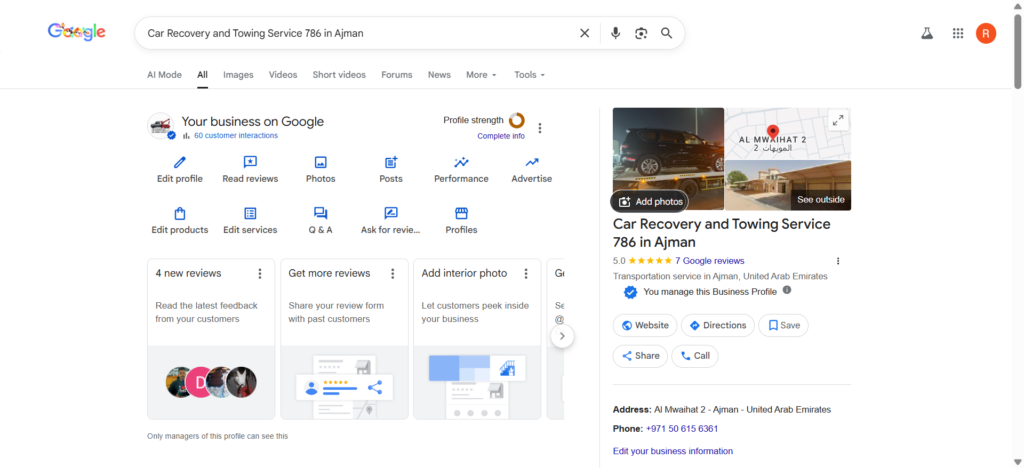The image size is (1024, 468).
Task: Switch to the AI Mode tab
Action: tap(164, 75)
